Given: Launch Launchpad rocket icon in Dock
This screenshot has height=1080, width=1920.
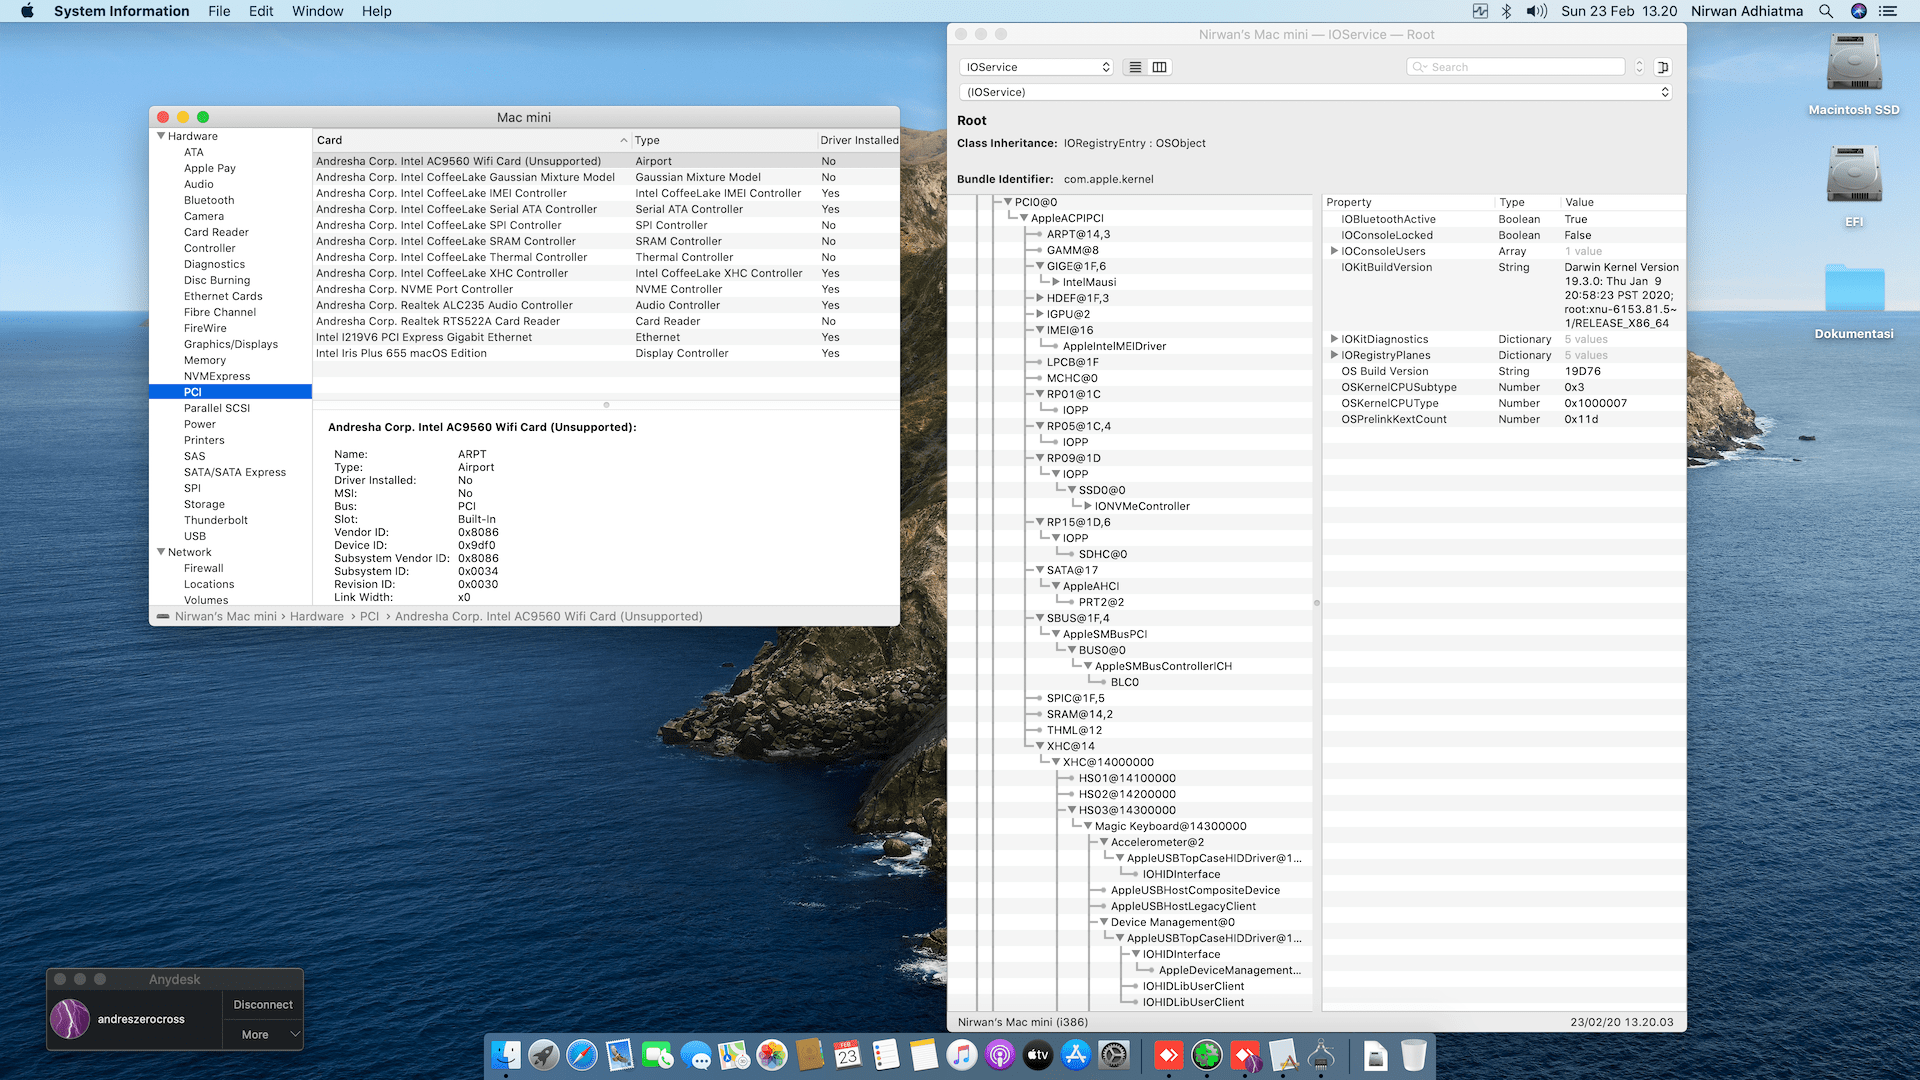Looking at the screenshot, I should [544, 1055].
